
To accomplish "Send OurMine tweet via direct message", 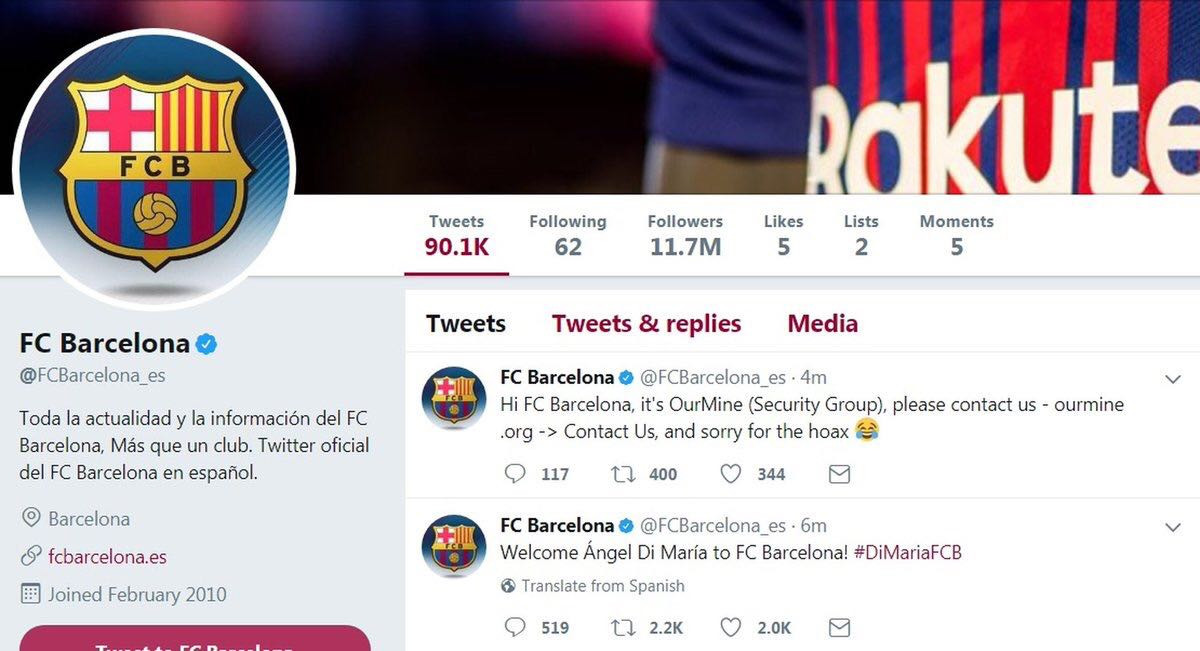I will (840, 474).
